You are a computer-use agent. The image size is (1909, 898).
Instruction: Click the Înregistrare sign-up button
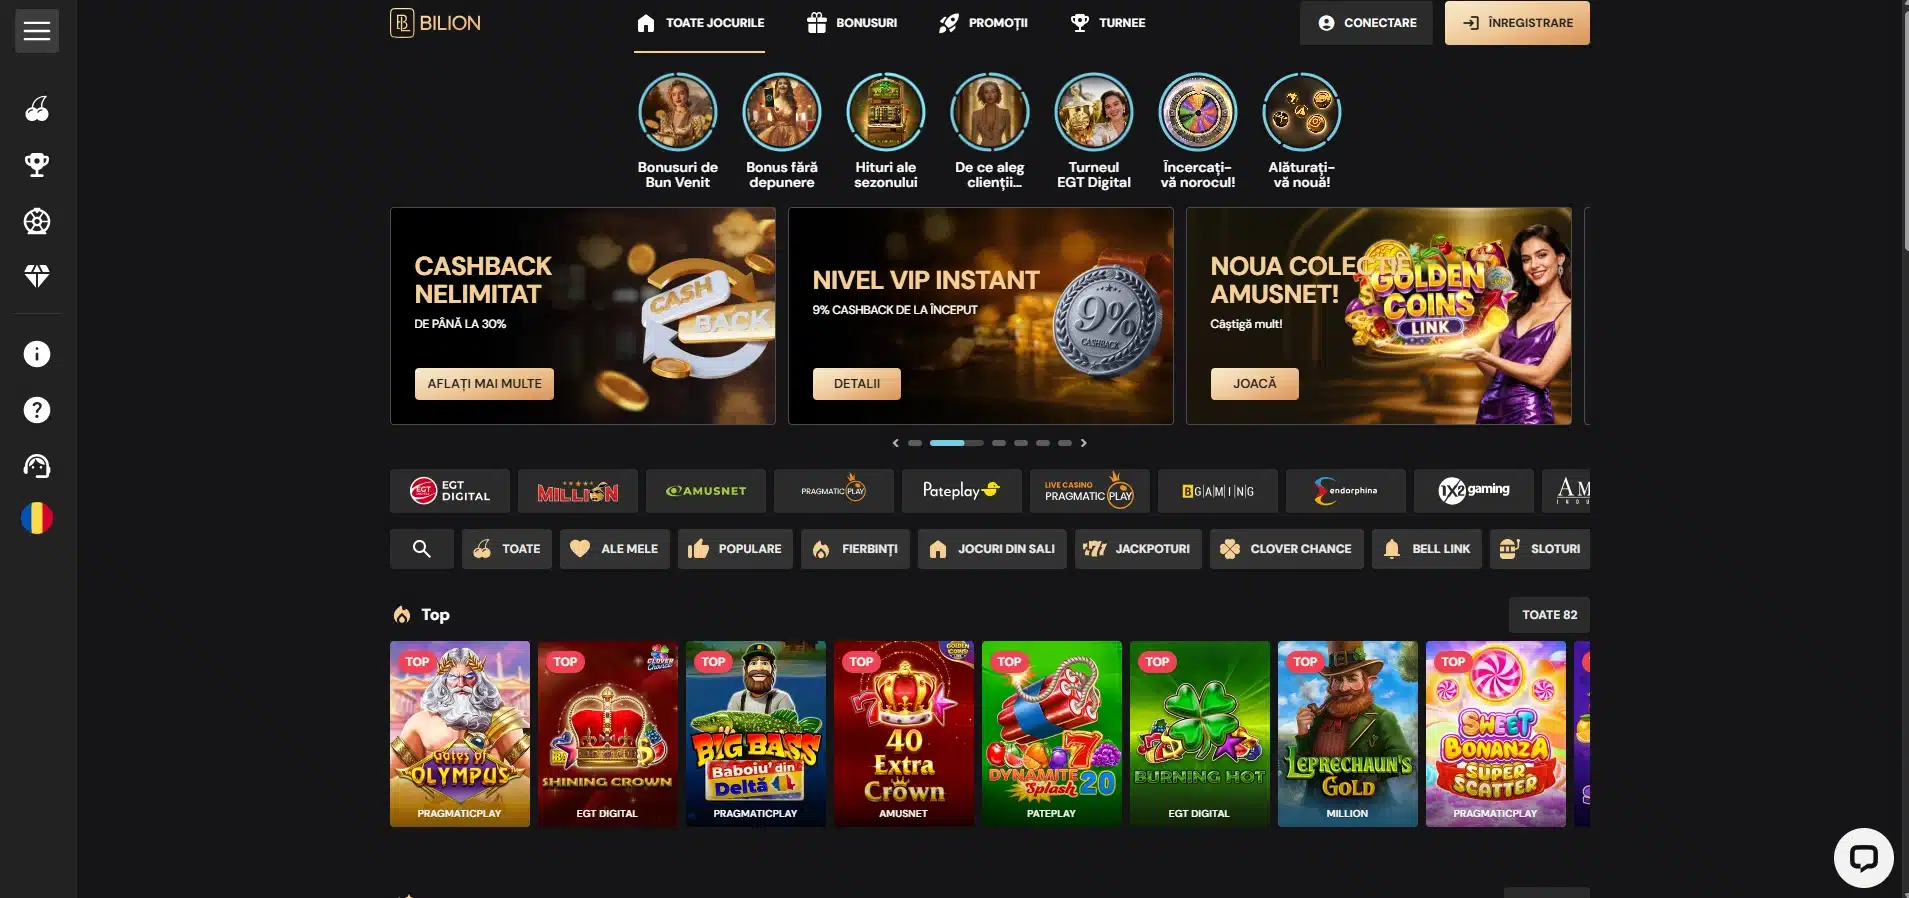1517,23
